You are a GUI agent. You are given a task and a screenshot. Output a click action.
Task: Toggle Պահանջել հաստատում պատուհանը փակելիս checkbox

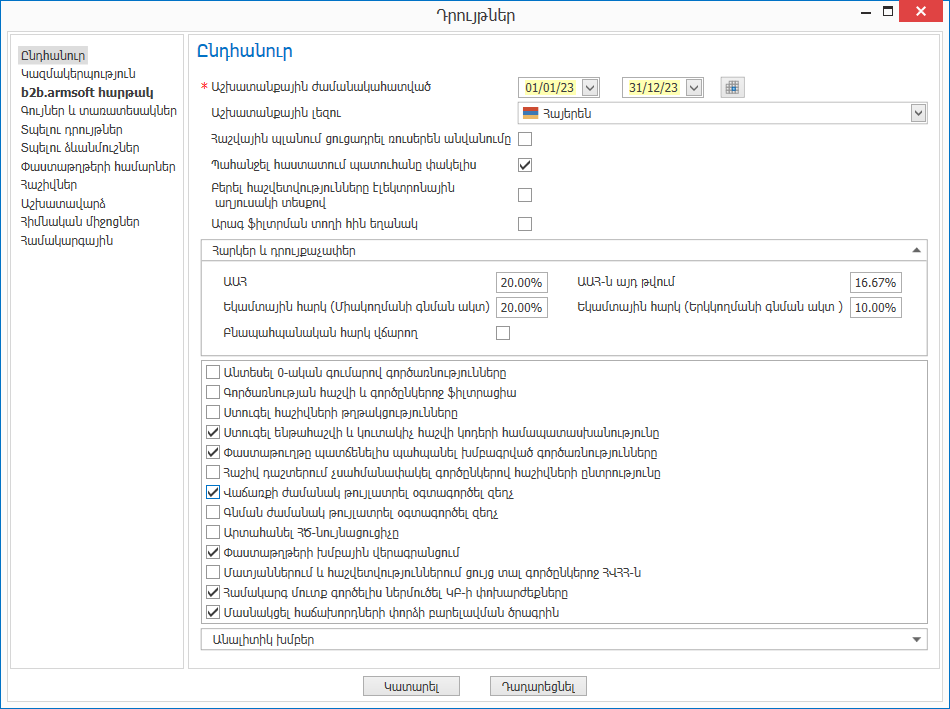[x=525, y=165]
